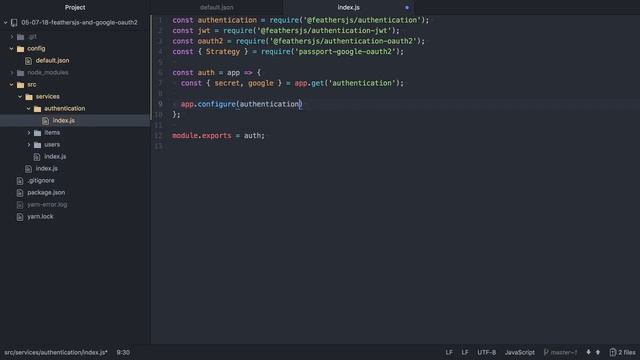Click the yarn-error.log file icon
Screen dimensions: 640x360
(x=20, y=204)
